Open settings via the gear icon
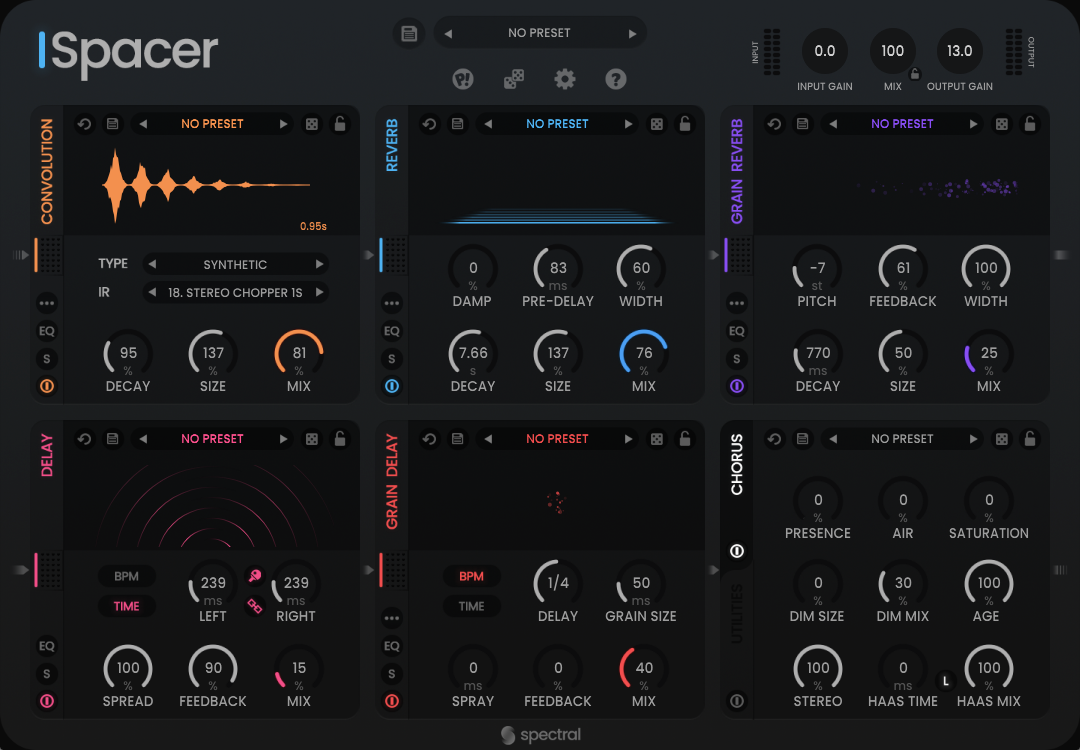1080x750 pixels. coord(565,79)
